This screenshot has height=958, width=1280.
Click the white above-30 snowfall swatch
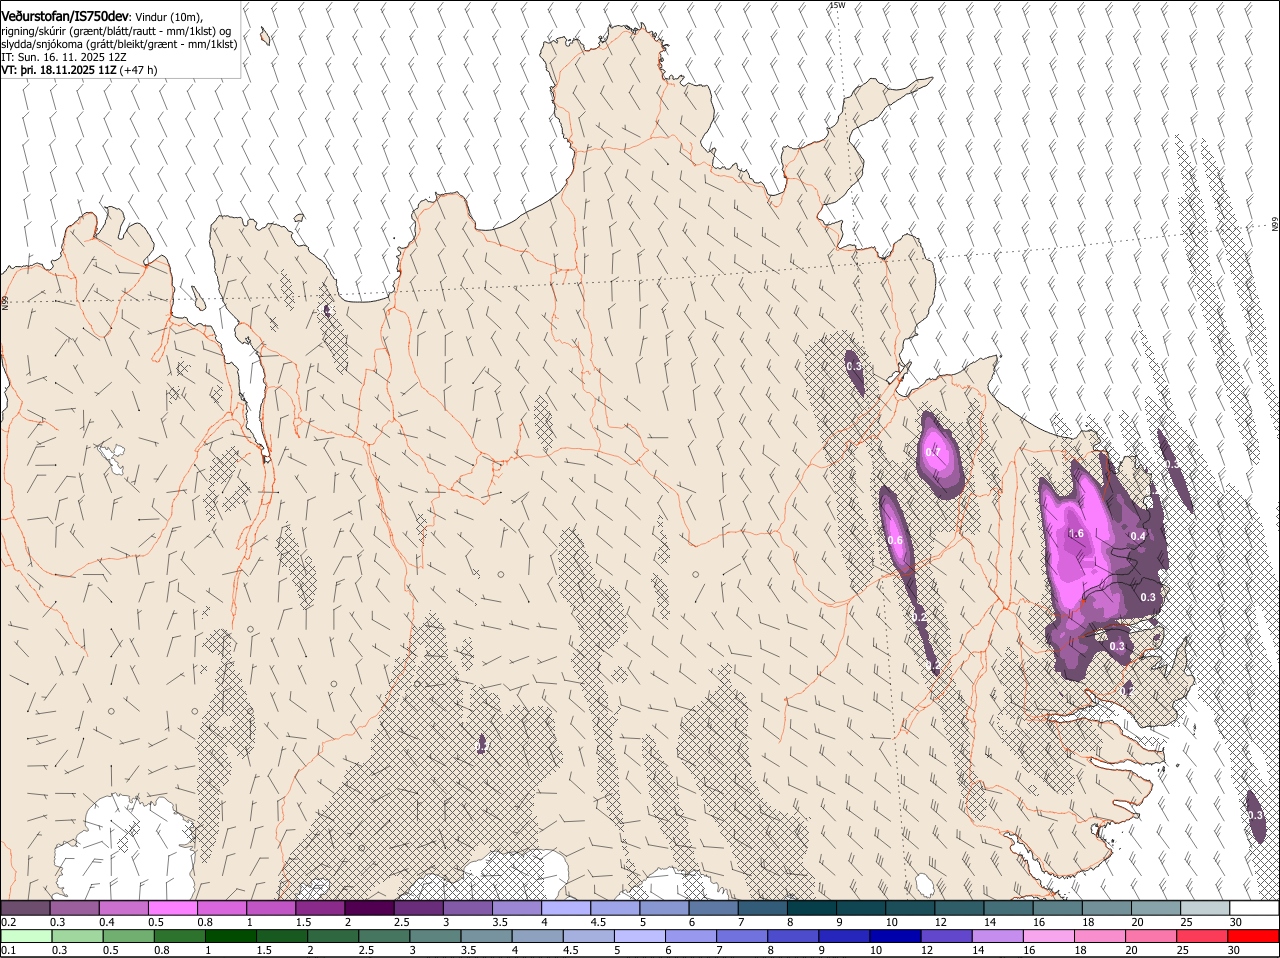tap(1255, 908)
